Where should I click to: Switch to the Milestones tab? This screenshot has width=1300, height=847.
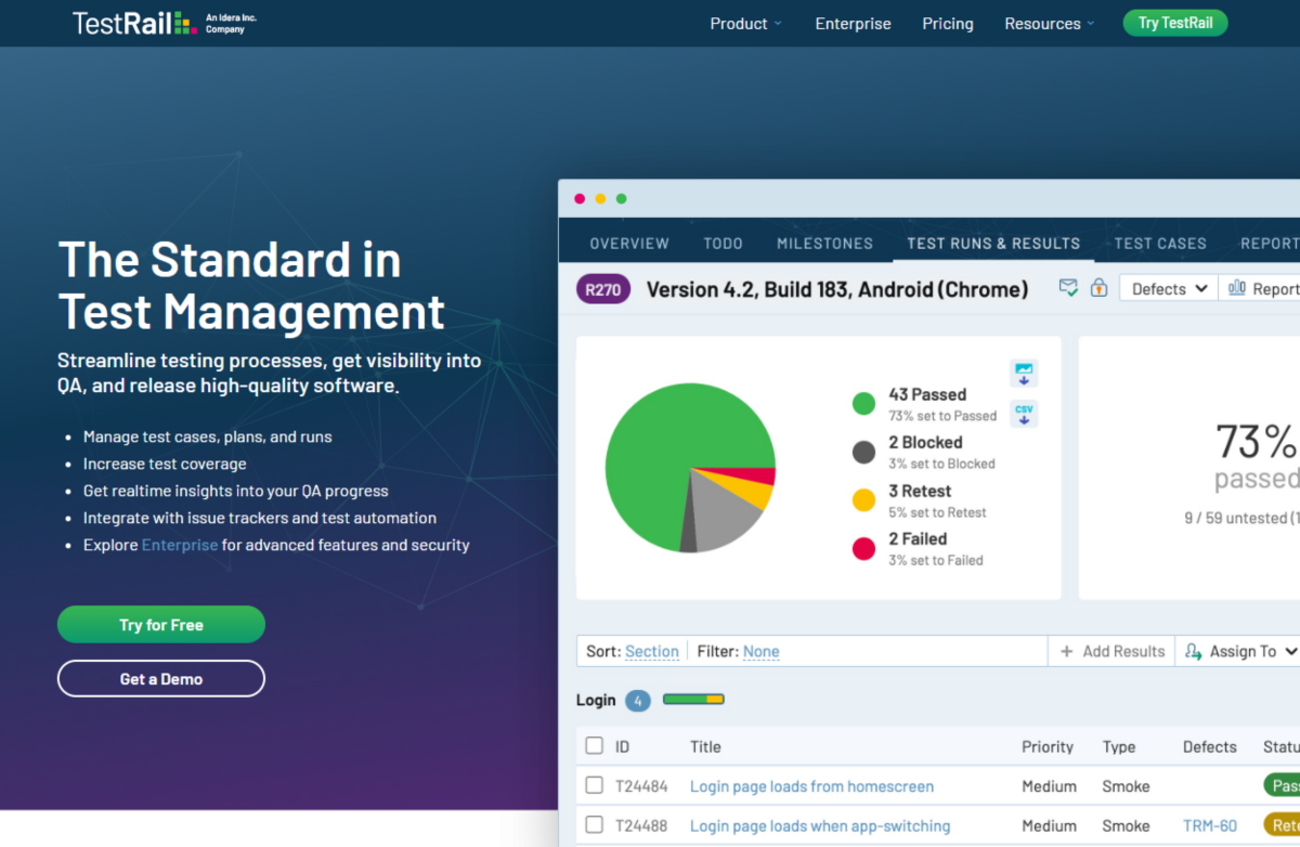[x=824, y=243]
